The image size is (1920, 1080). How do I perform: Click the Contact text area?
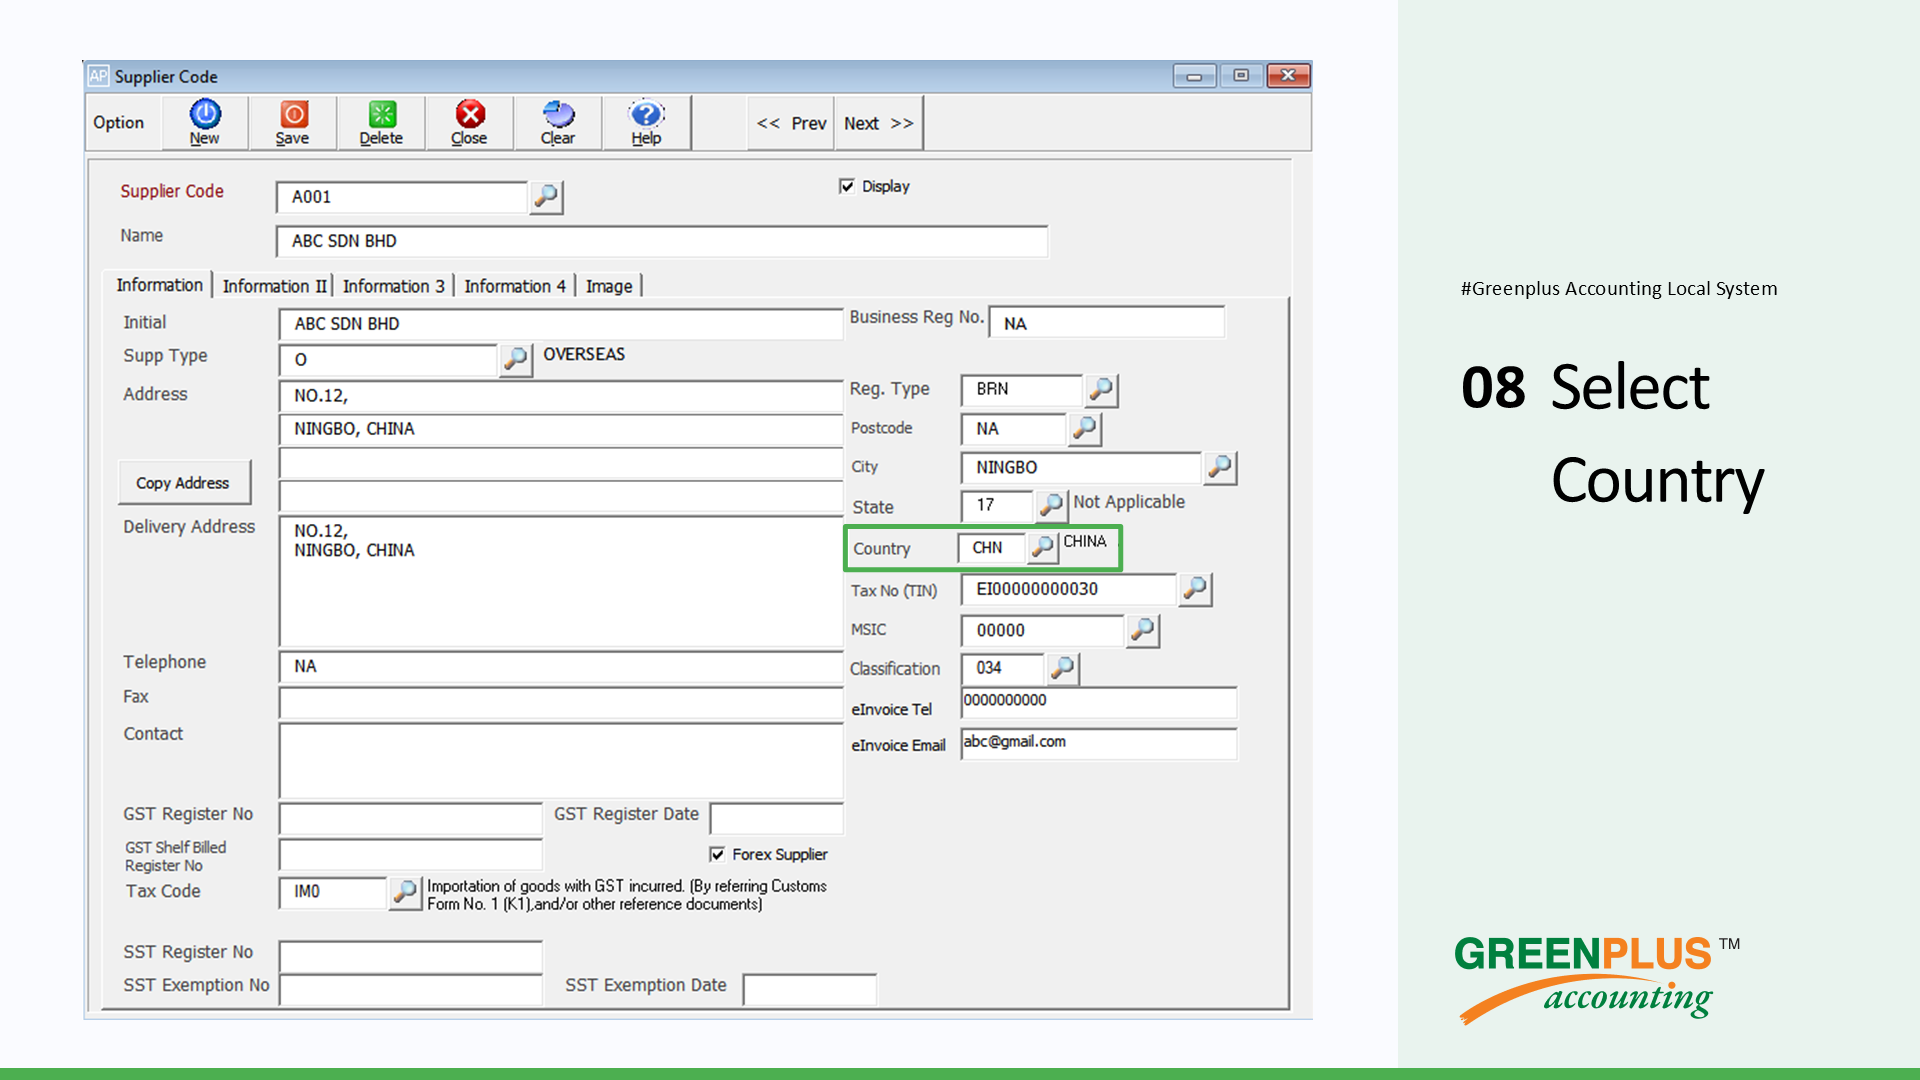[561, 760]
